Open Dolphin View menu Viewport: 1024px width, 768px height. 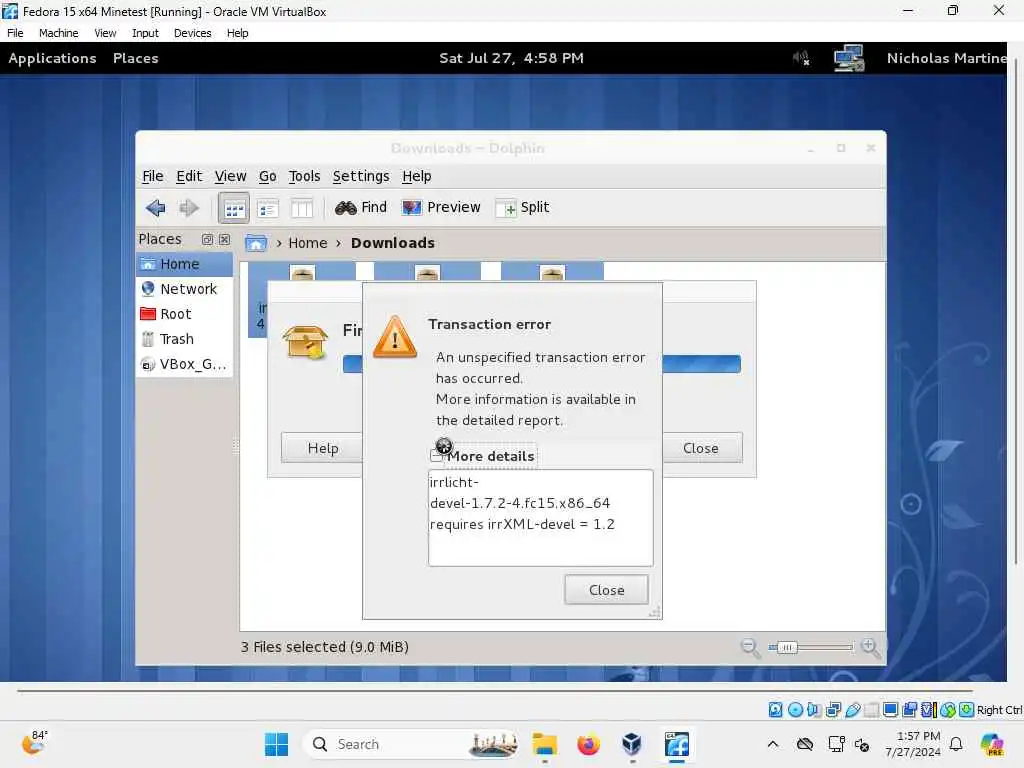click(231, 176)
